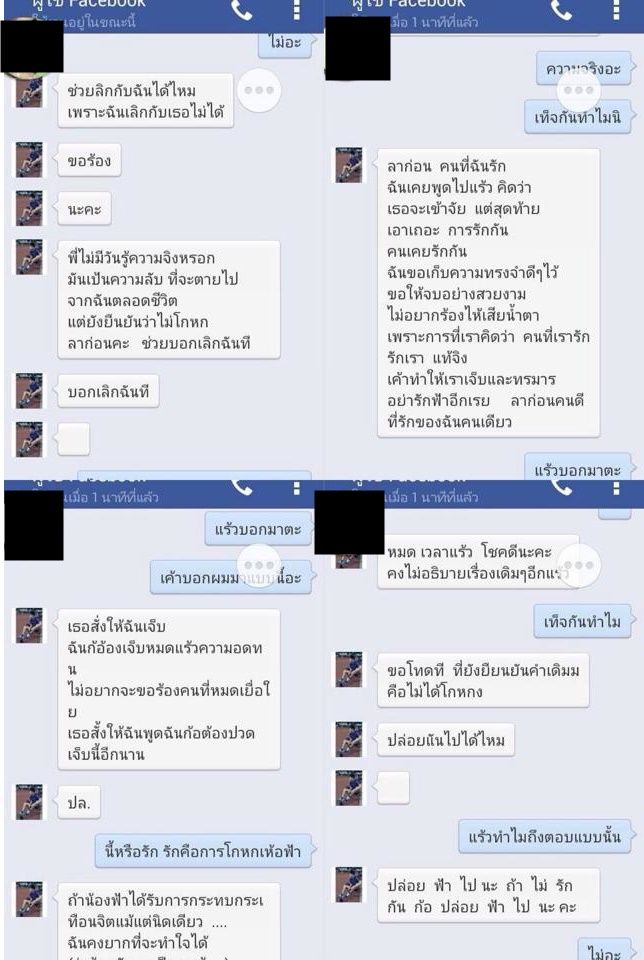The image size is (644, 960).
Task: Tap the typing-dots chat head beside "หมด เวลาแร้ว โชคดีนะคะ"
Action: click(x=578, y=565)
